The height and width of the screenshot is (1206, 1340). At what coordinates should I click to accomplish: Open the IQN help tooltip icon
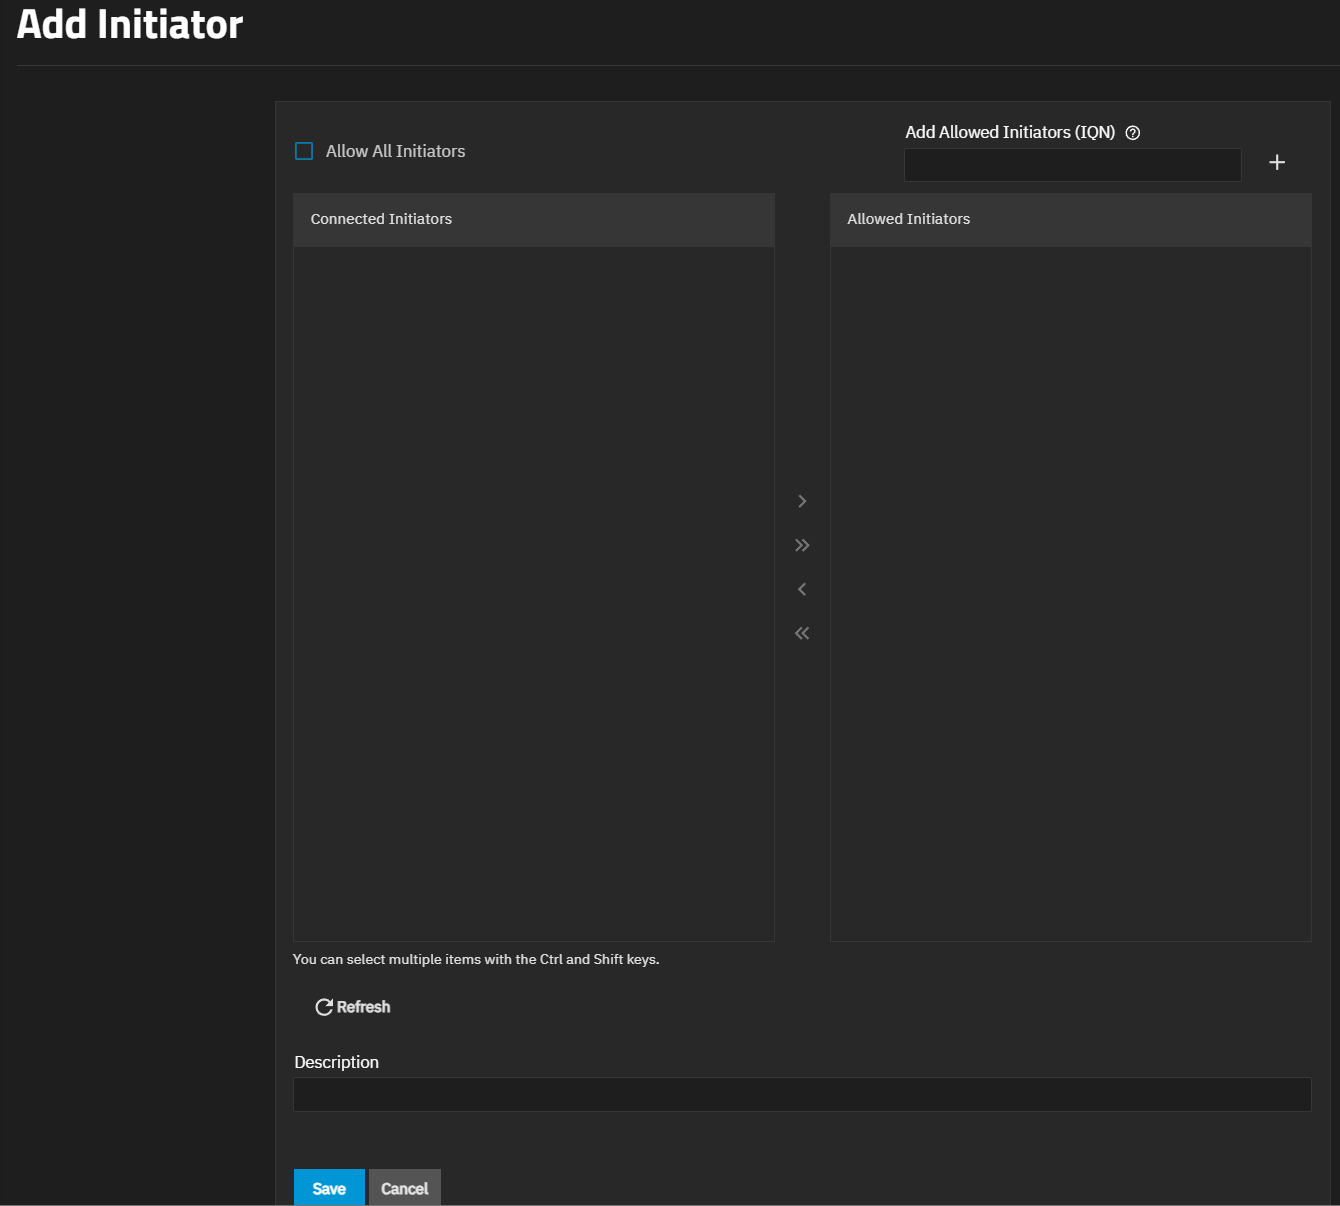(1133, 132)
